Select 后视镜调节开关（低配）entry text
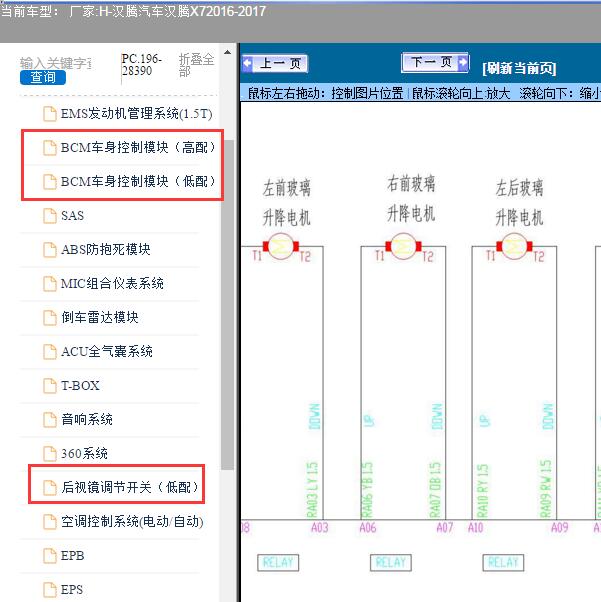601x602 pixels. tap(130, 487)
